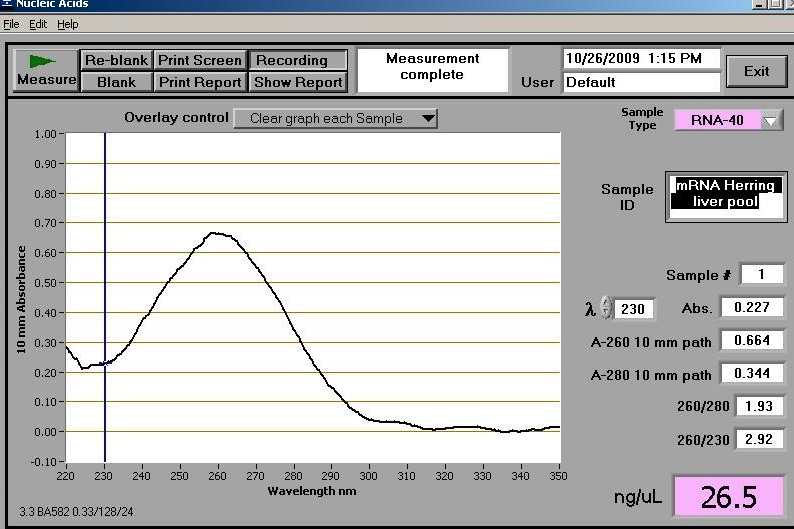This screenshot has height=529, width=794.
Task: Click the User field showing Default
Action: tap(641, 82)
